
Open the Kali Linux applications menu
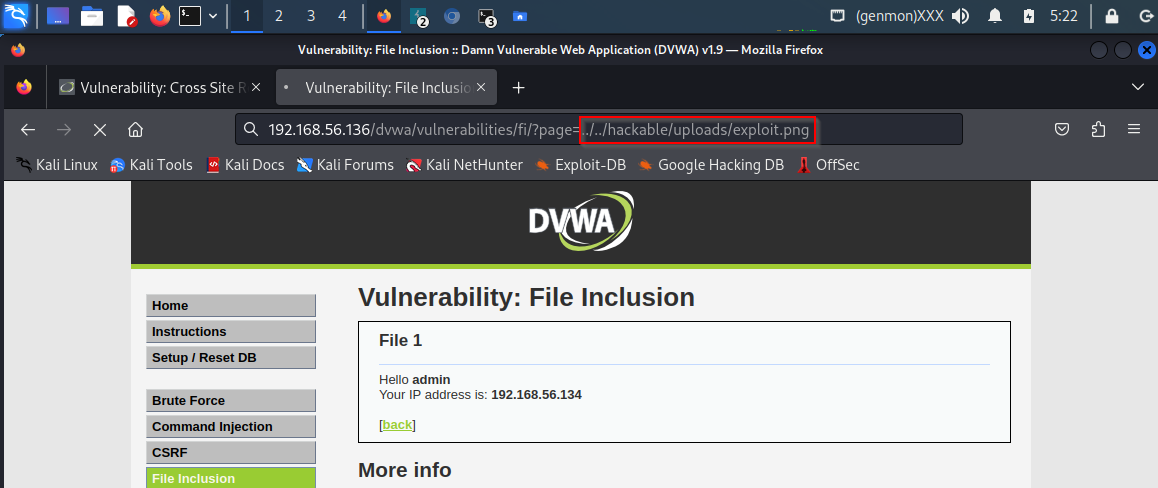[x=16, y=16]
